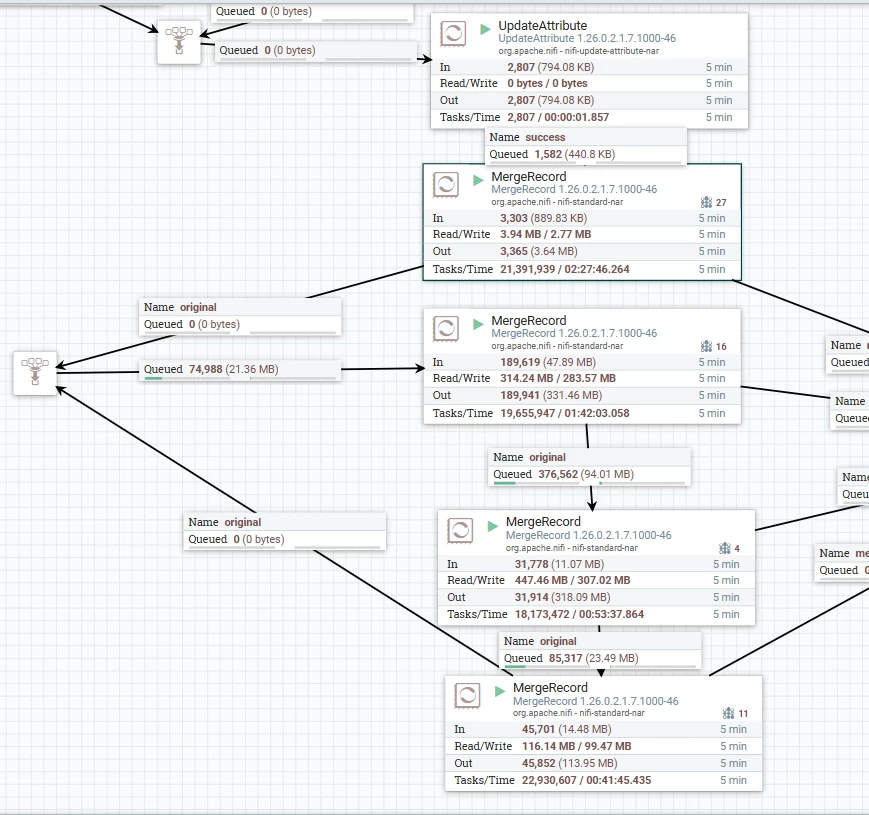869x815 pixels.
Task: Click the UpdateAttribute processor icon
Action: click(x=453, y=34)
